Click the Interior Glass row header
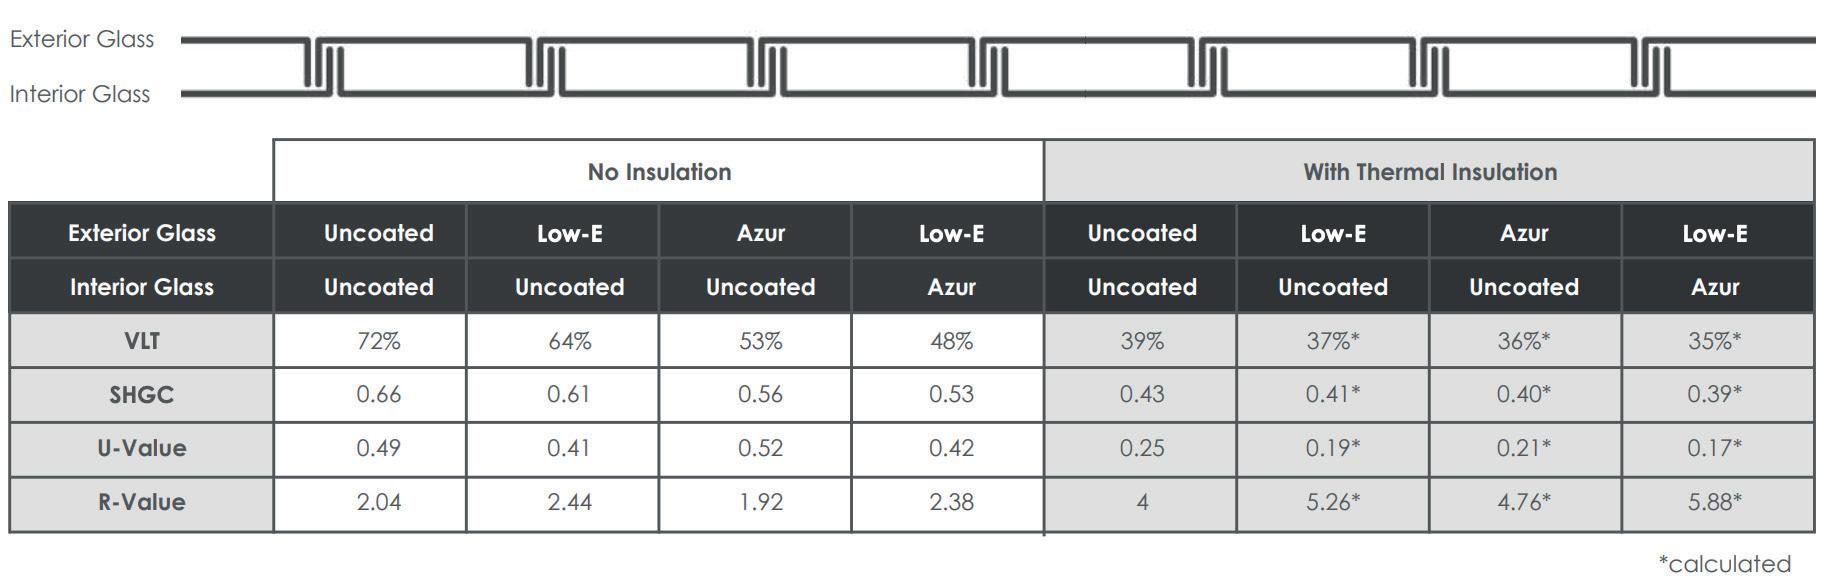Viewport: 1826px width, 586px height. (142, 287)
